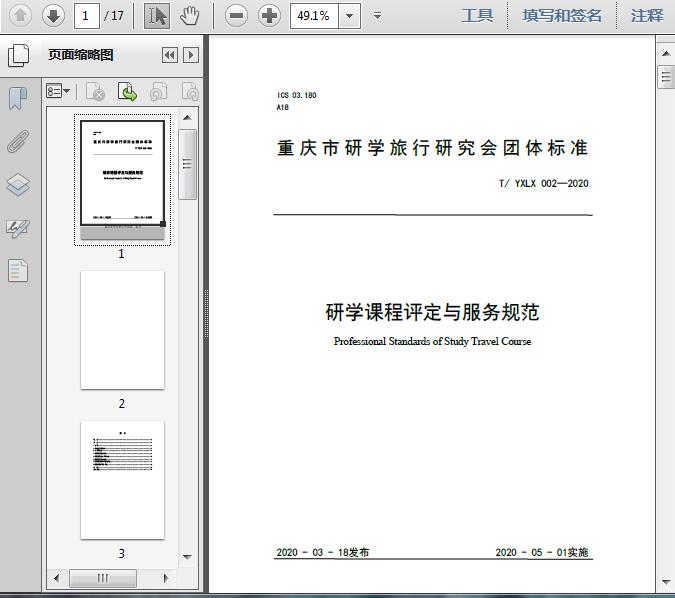Click the extract pages green arrow icon
Viewport: 675px width, 598px height.
(x=127, y=91)
